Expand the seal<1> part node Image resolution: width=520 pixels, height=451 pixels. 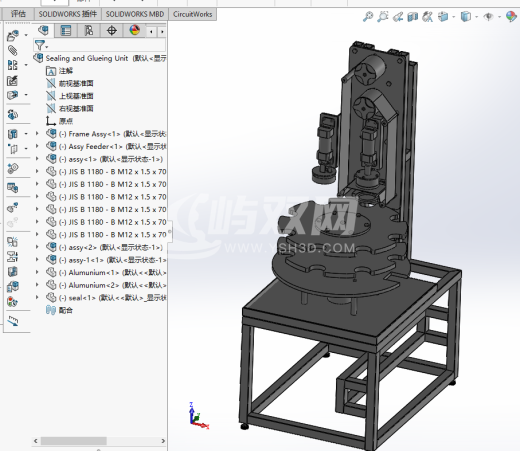coord(37,297)
